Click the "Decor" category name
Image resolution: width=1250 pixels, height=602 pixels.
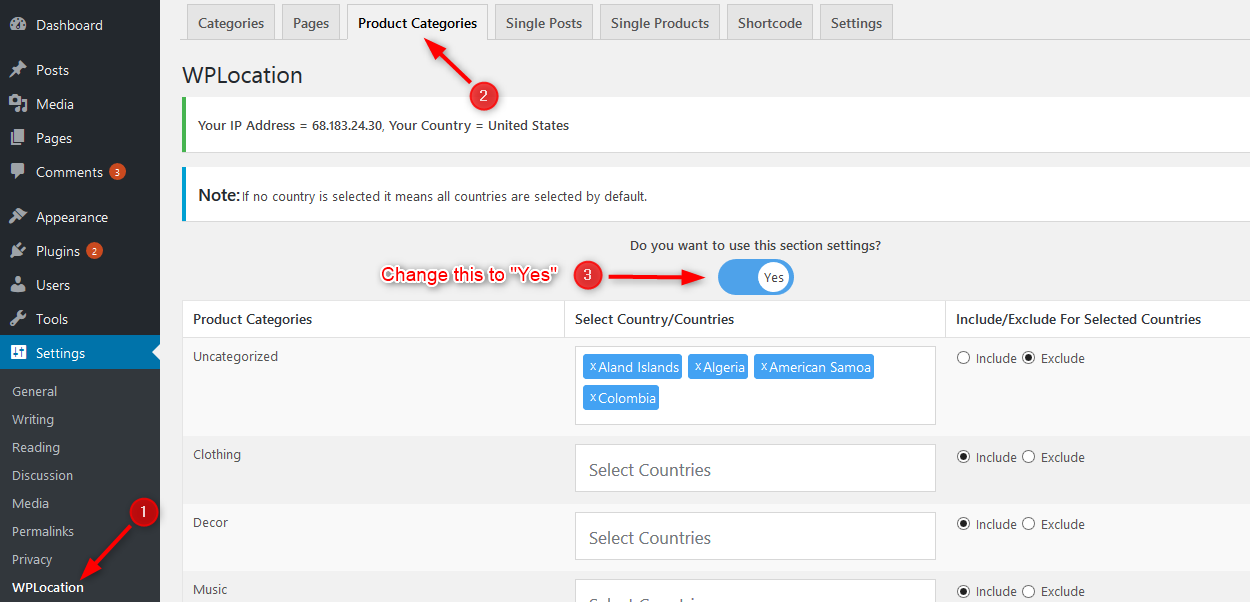click(x=211, y=522)
